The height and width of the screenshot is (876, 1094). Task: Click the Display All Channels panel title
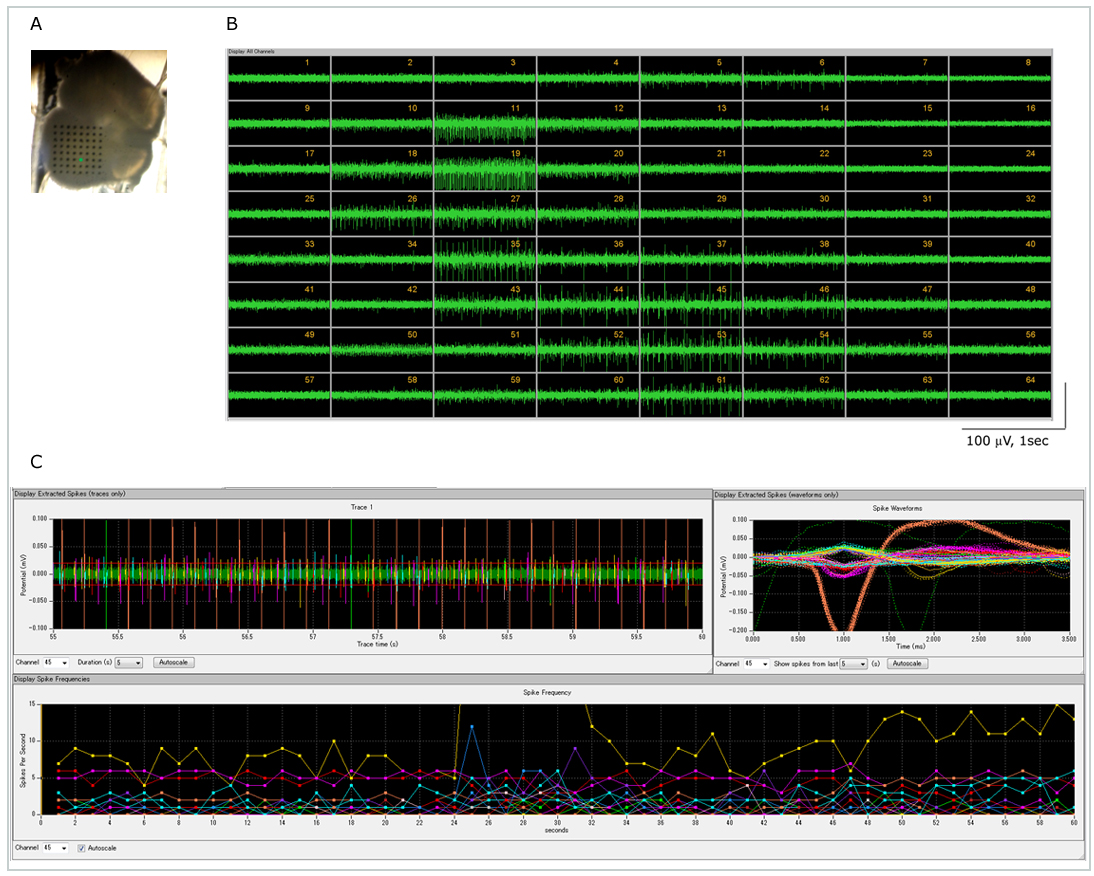coord(251,51)
